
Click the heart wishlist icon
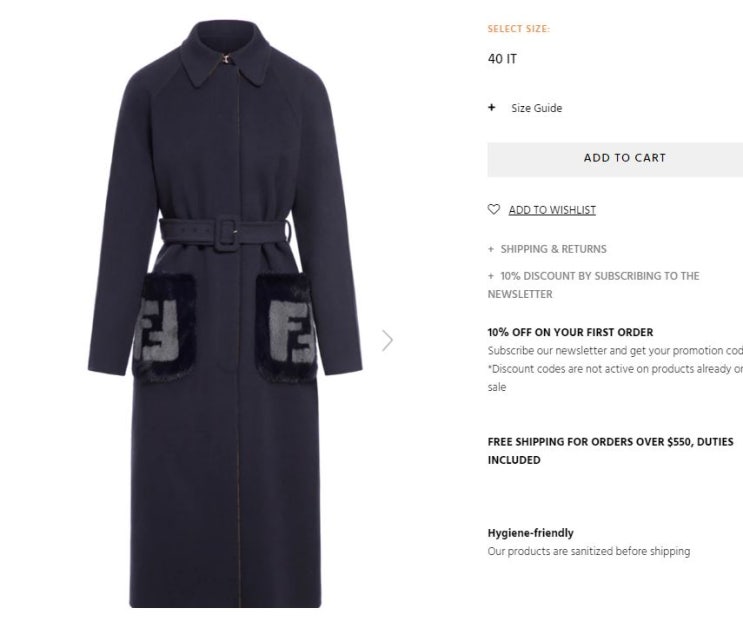(x=493, y=209)
